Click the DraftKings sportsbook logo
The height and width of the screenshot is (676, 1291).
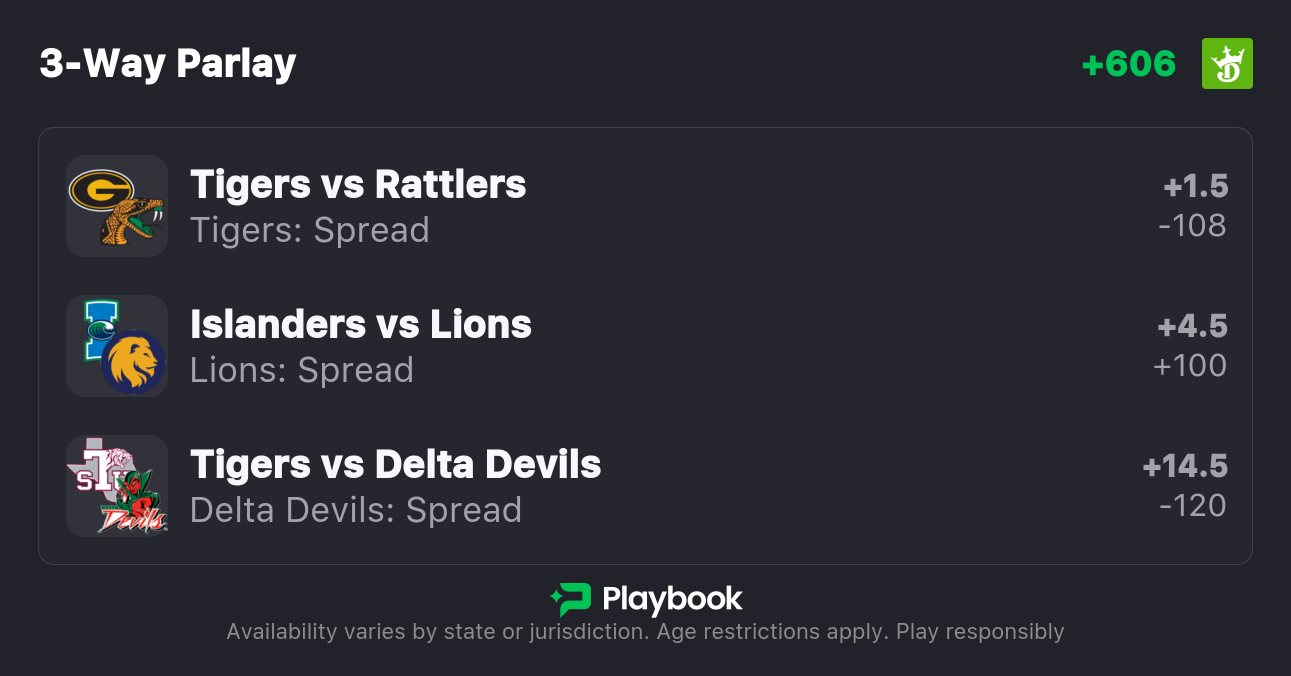pyautogui.click(x=1226, y=64)
